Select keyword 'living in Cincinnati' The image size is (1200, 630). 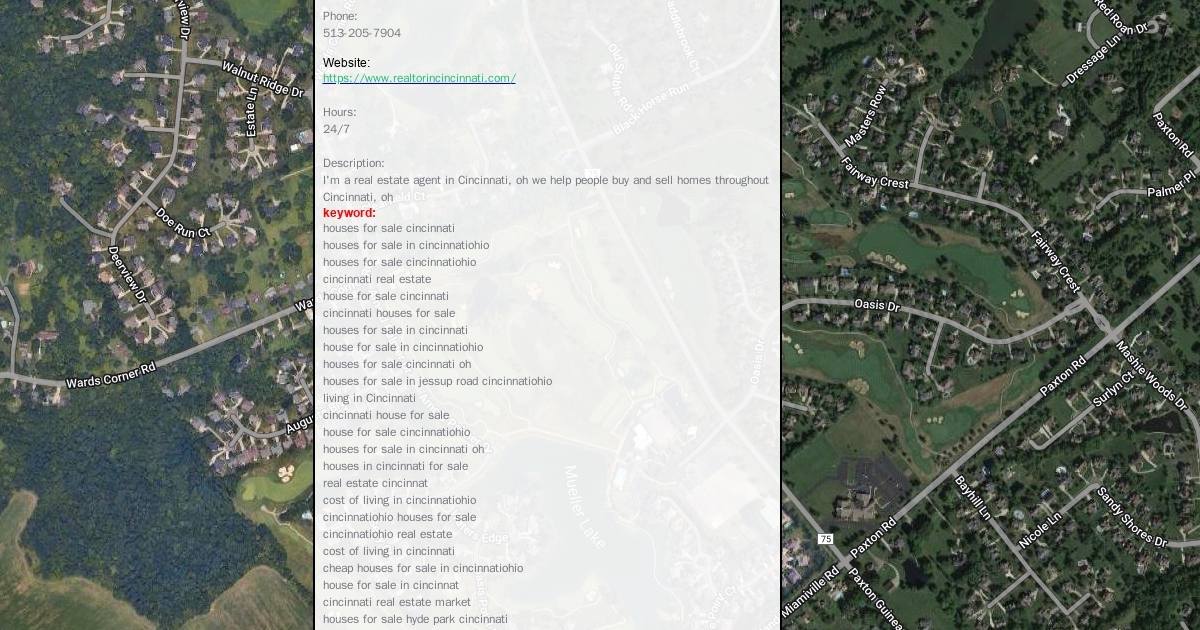click(x=369, y=398)
